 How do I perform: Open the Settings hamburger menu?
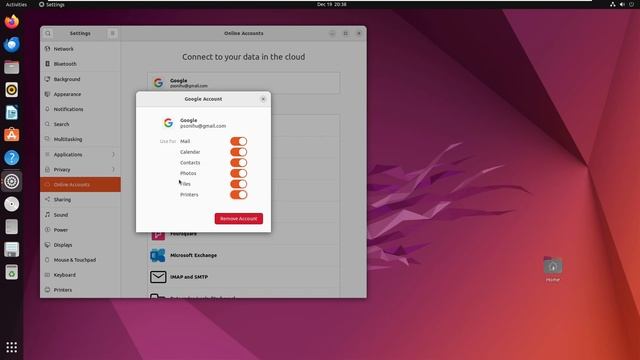(113, 33)
